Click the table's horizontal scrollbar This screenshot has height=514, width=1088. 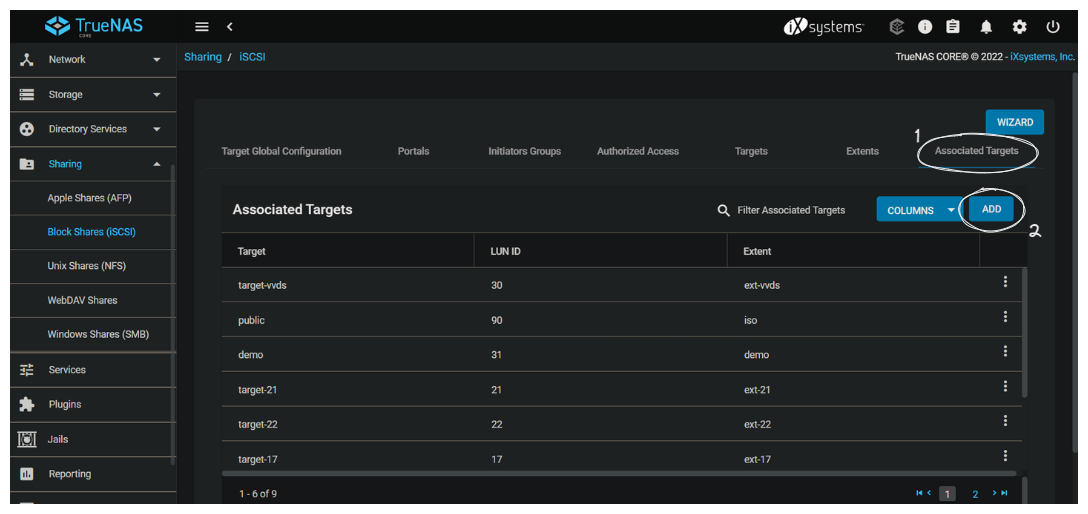619,474
